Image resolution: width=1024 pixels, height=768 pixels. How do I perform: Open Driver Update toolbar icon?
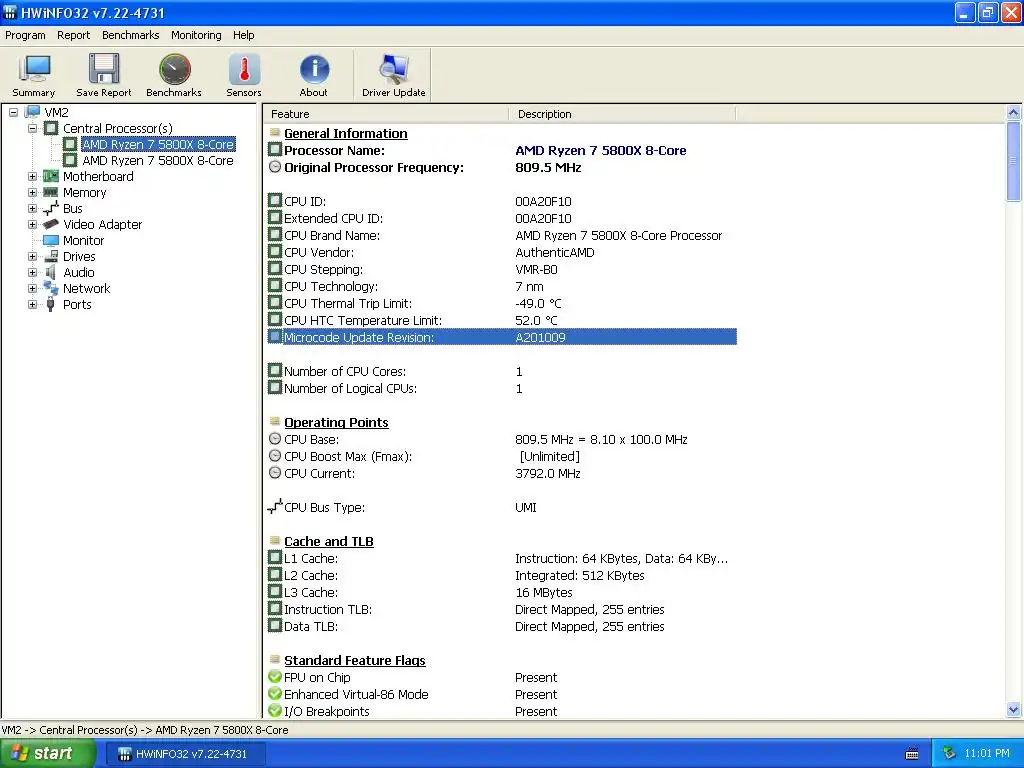click(x=393, y=75)
